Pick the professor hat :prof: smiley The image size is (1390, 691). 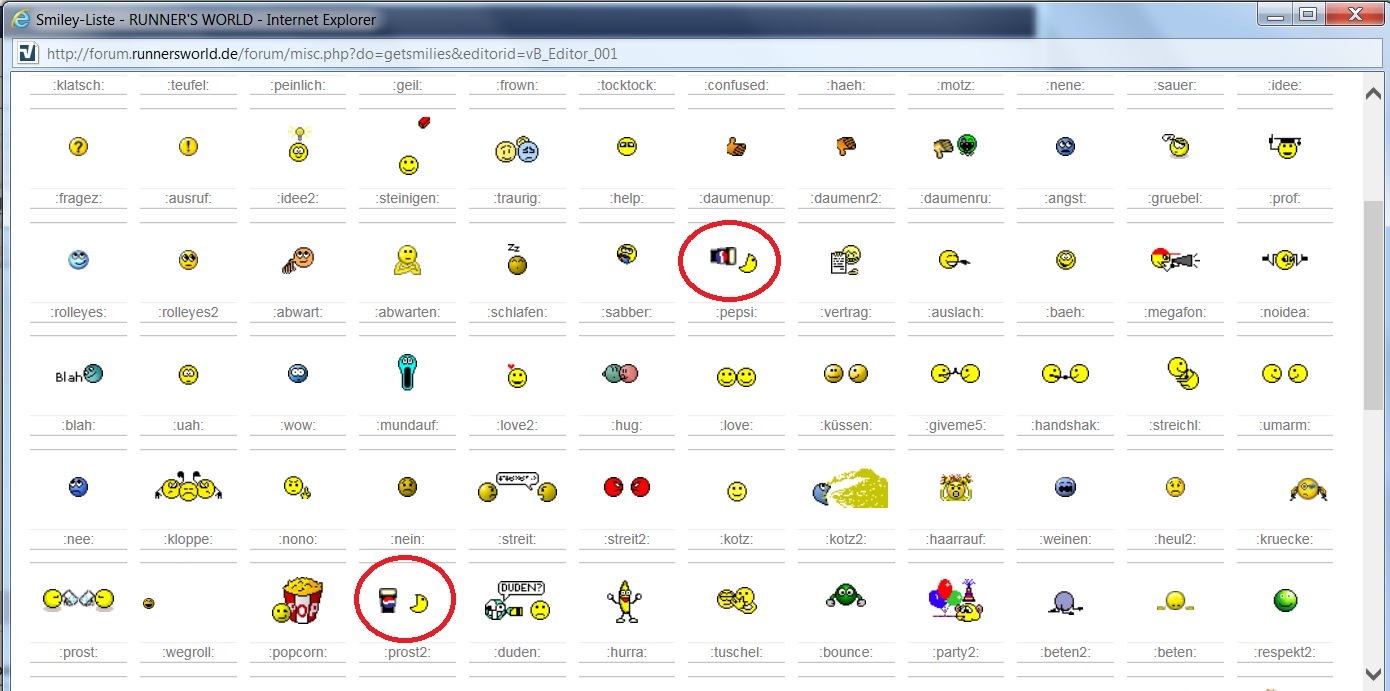click(x=1283, y=147)
